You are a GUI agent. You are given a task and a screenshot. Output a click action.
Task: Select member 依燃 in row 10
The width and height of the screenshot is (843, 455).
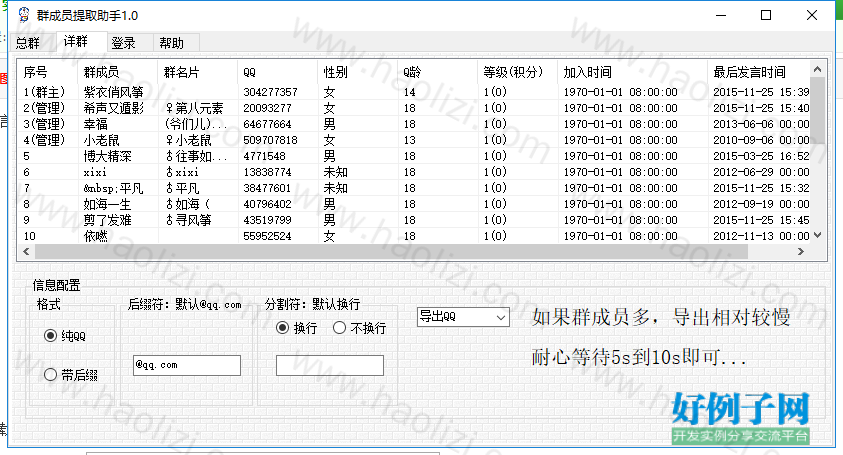pyautogui.click(x=96, y=236)
